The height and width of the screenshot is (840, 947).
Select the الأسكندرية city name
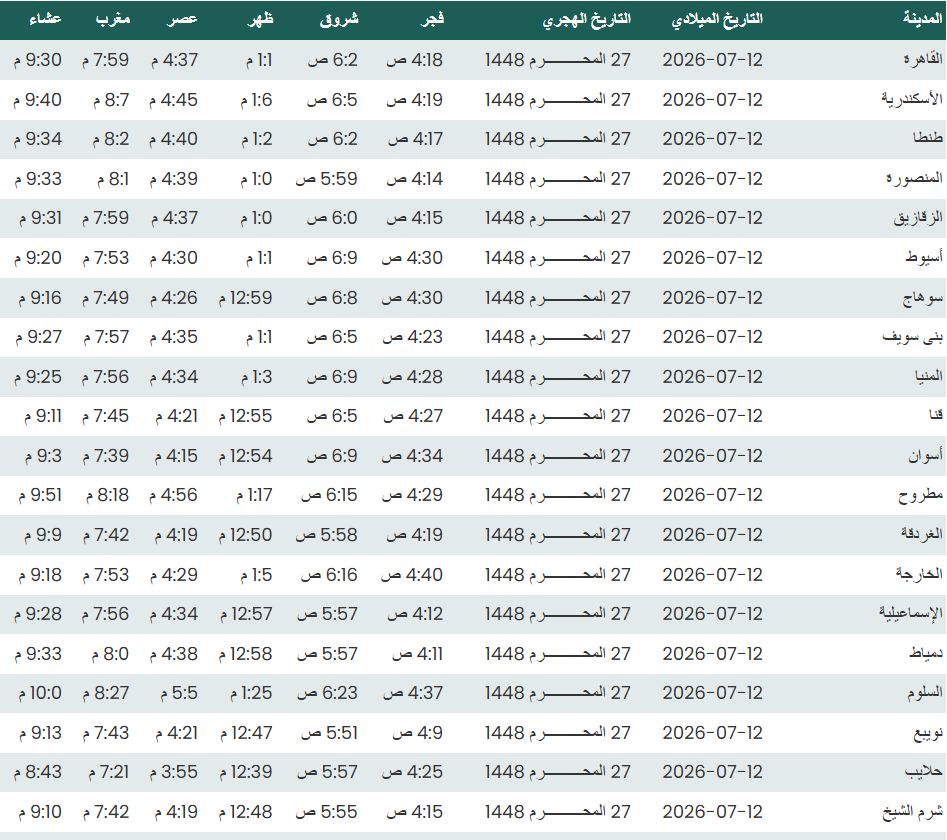pyautogui.click(x=911, y=99)
